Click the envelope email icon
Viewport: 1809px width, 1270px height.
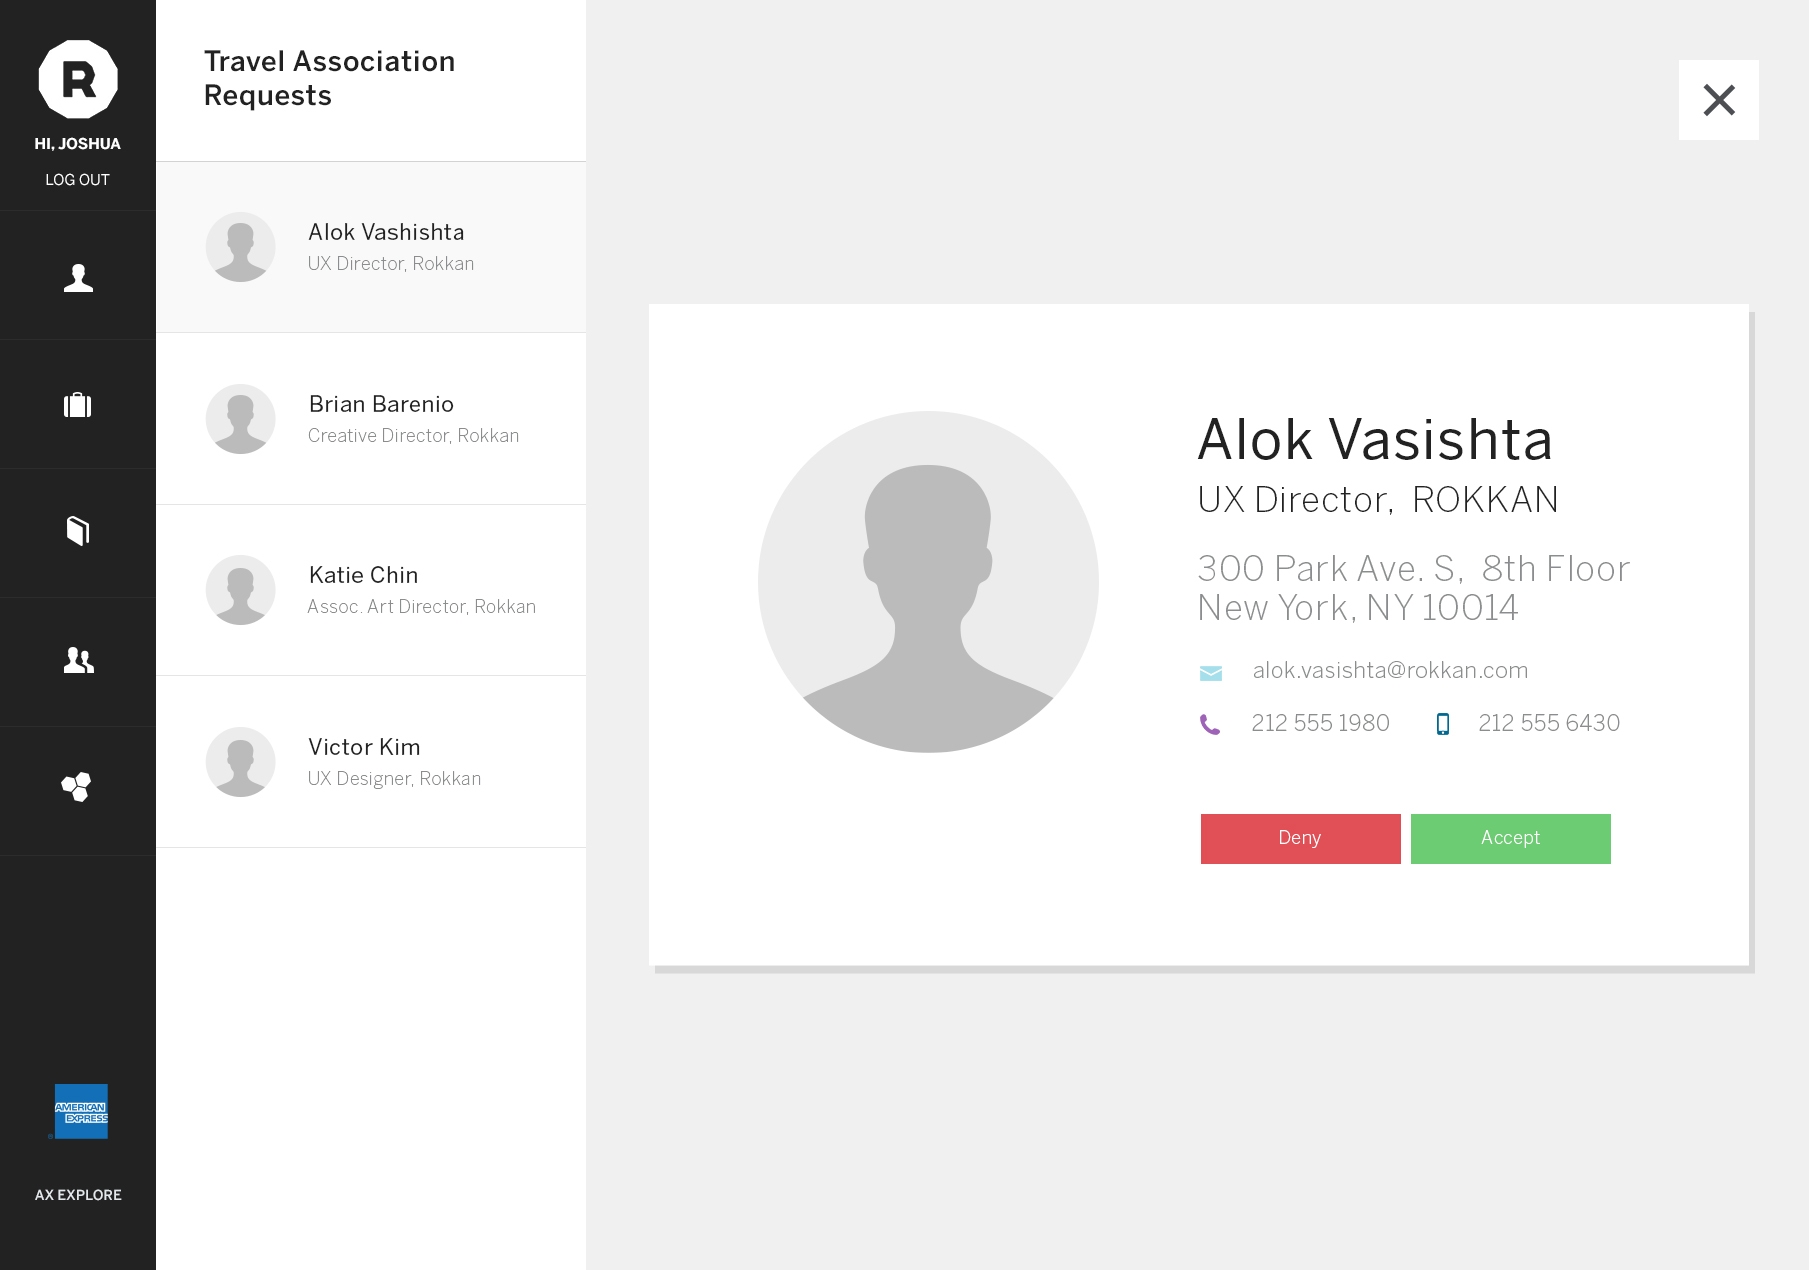[x=1210, y=673]
